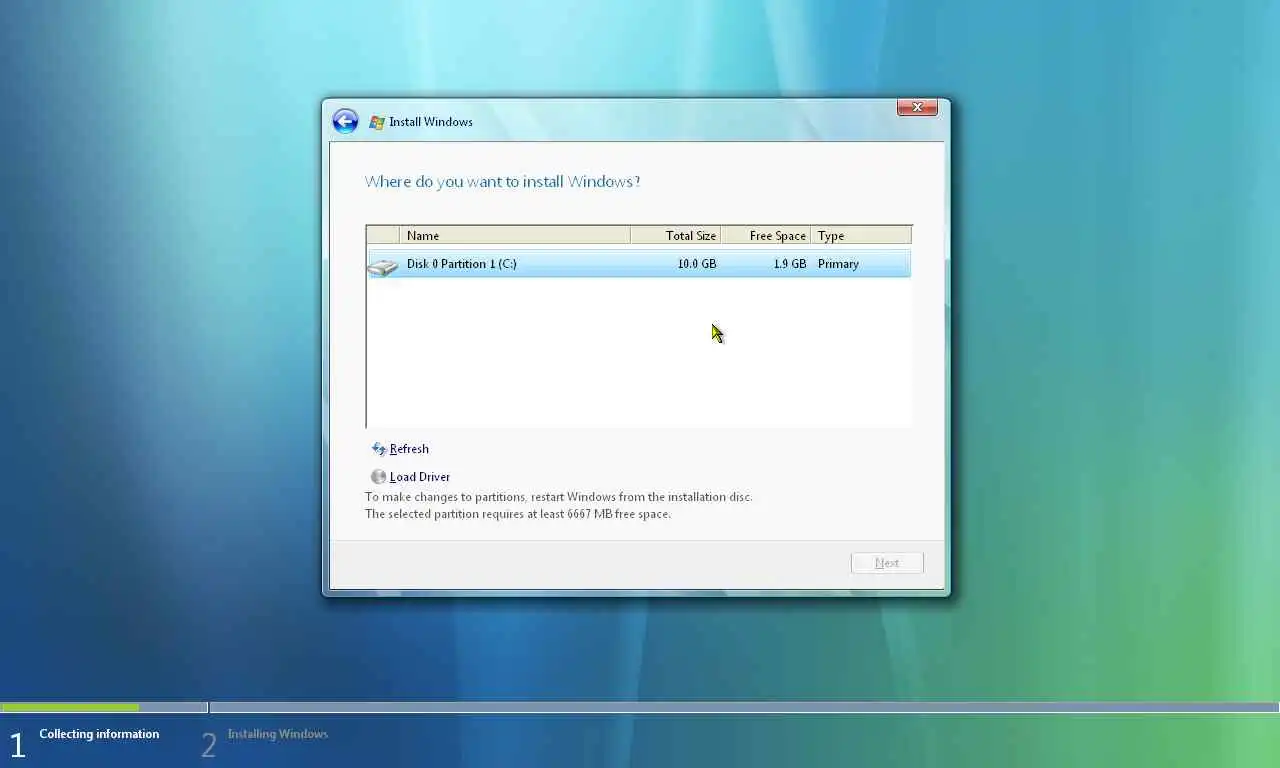Select the Disk 0 Partition 1 (C:) row
1280x768 pixels.
(638, 264)
